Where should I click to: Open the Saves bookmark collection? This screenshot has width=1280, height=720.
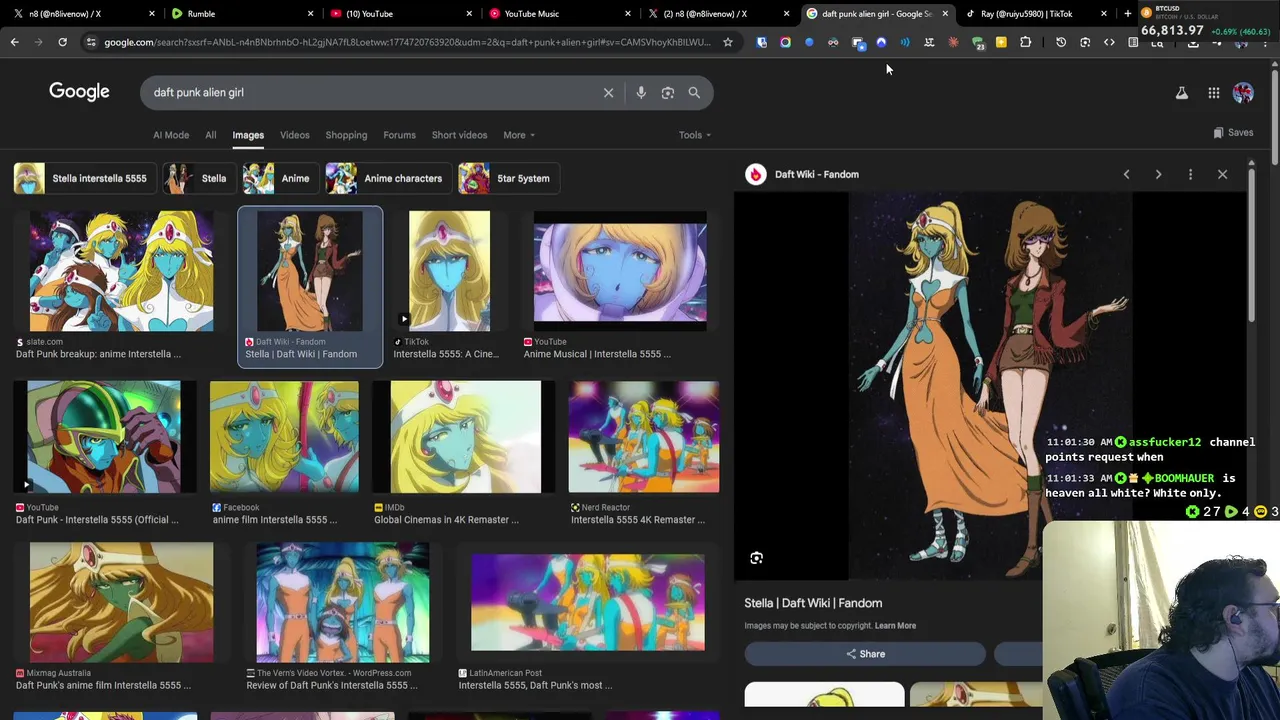(x=1233, y=132)
